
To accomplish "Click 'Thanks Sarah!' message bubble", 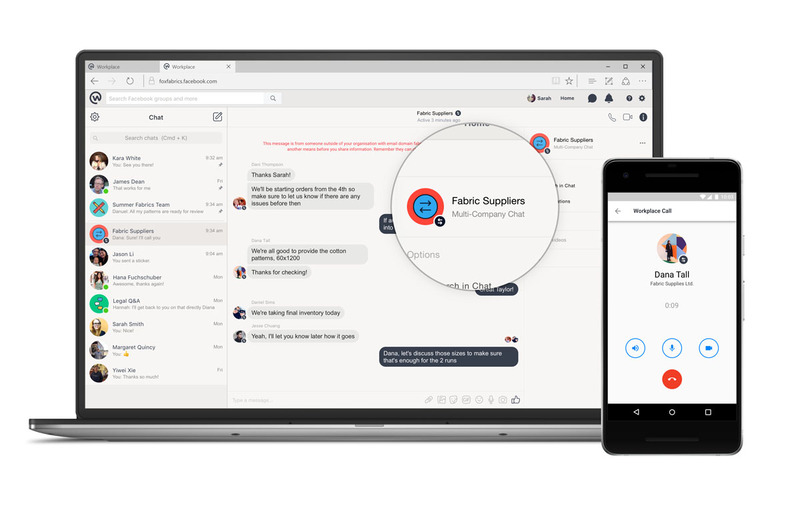I will tap(271, 174).
